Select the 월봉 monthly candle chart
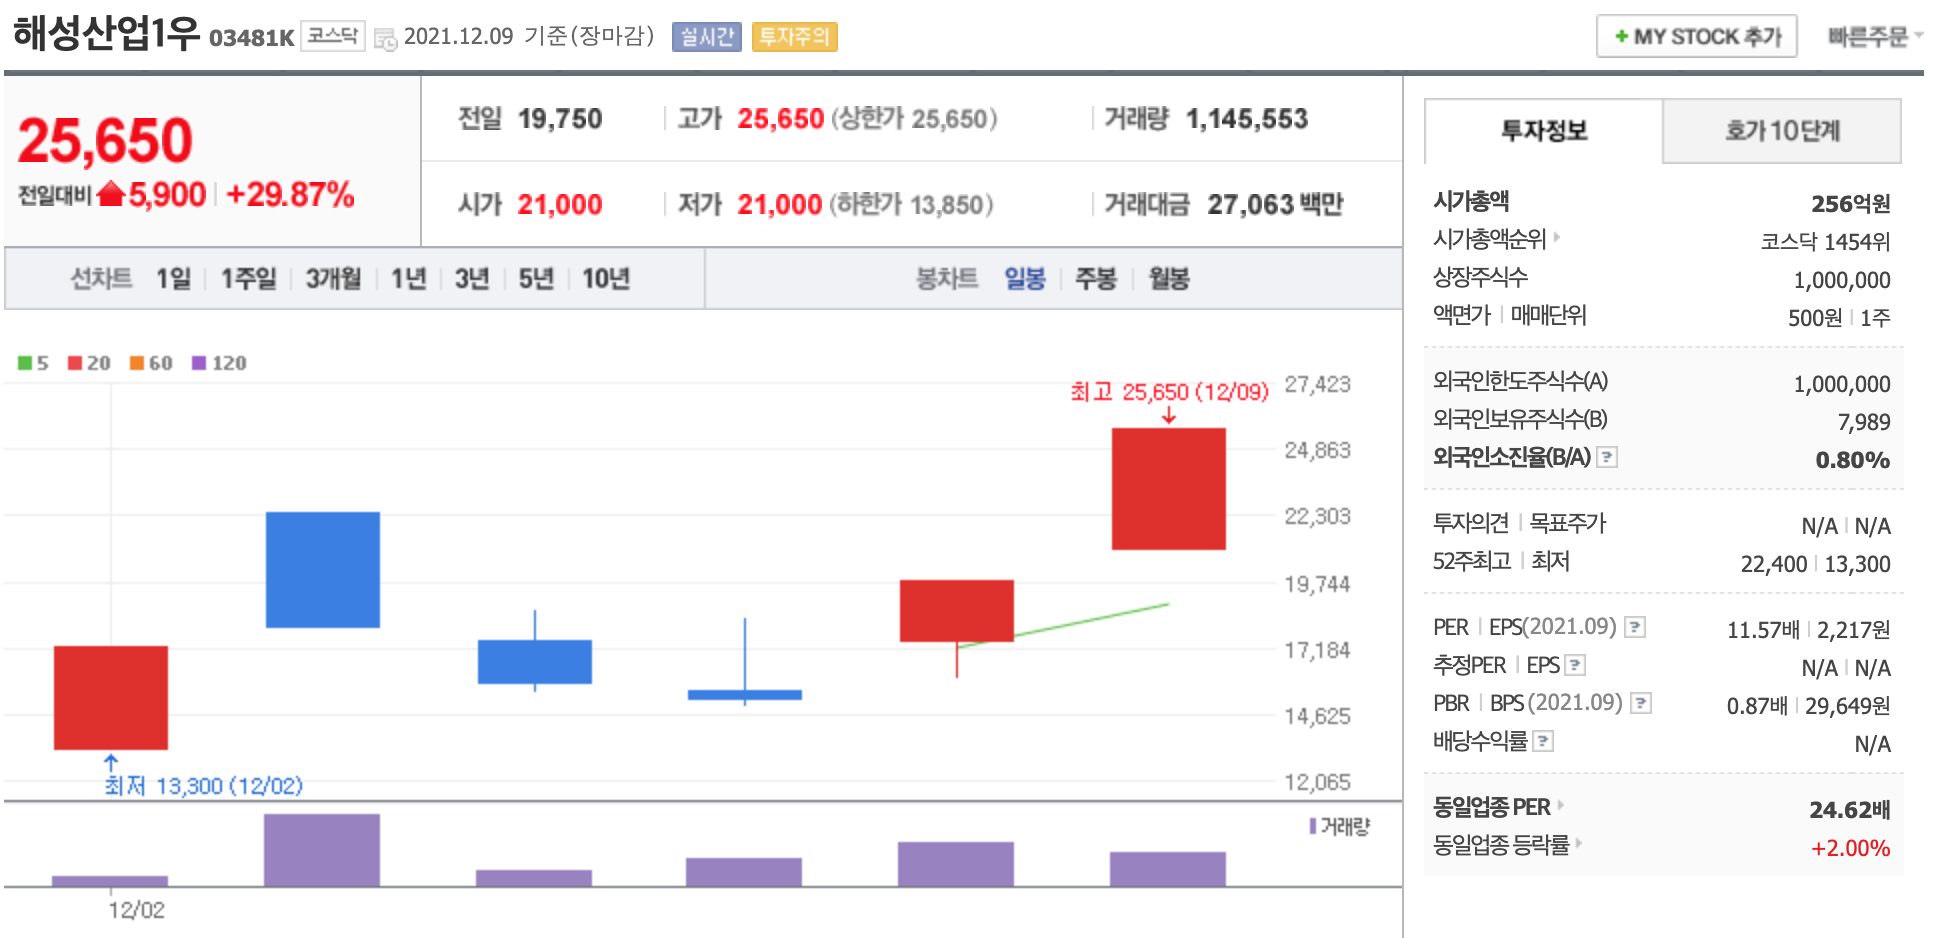 (1169, 278)
